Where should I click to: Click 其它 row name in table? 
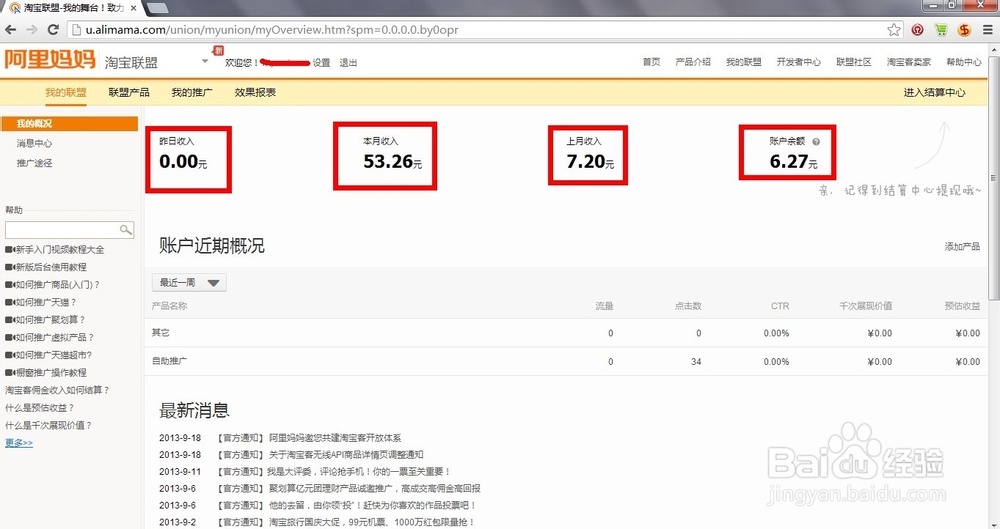coord(161,333)
